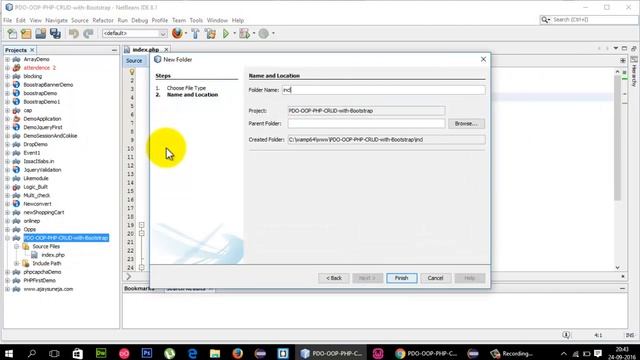Open the File menu

click(8, 20)
